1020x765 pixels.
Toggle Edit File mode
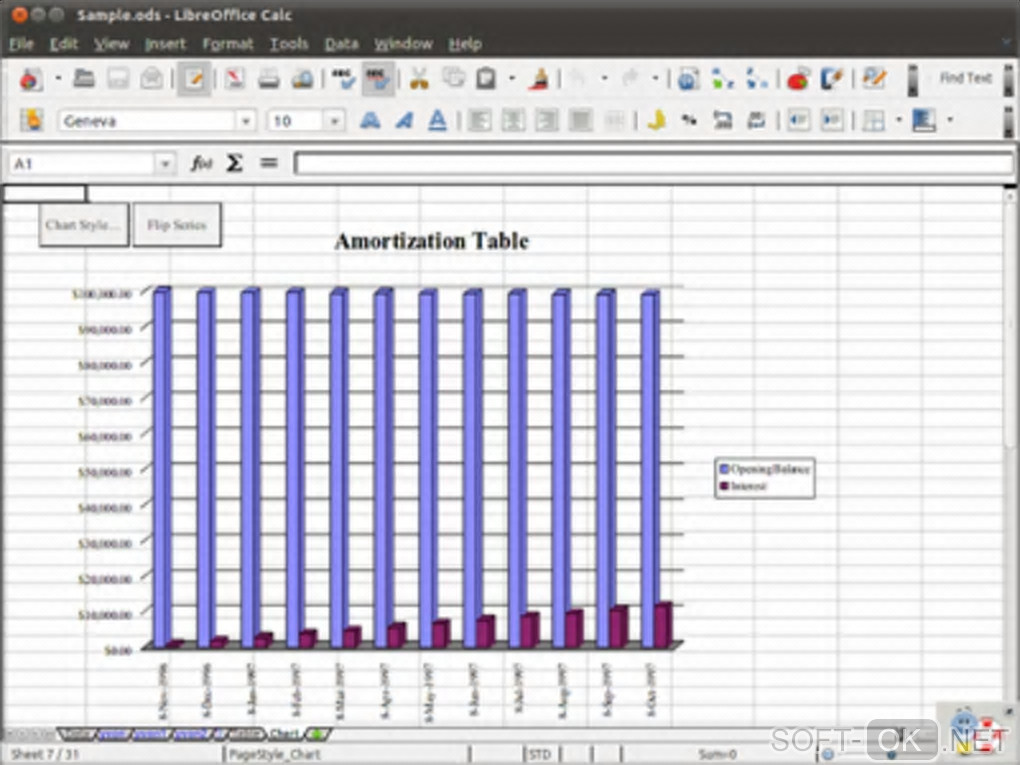[194, 79]
